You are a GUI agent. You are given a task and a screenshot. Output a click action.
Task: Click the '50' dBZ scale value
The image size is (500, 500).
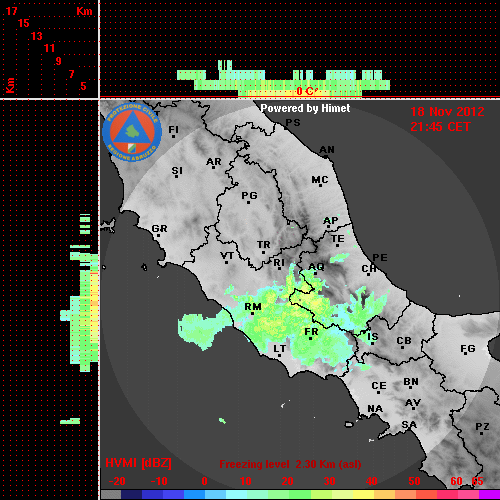pos(414,481)
